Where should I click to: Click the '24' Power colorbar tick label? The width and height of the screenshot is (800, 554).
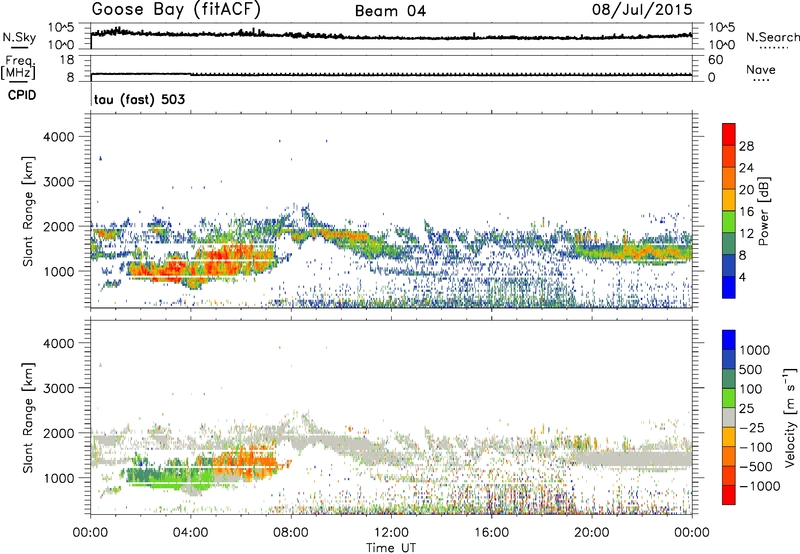pyautogui.click(x=746, y=168)
